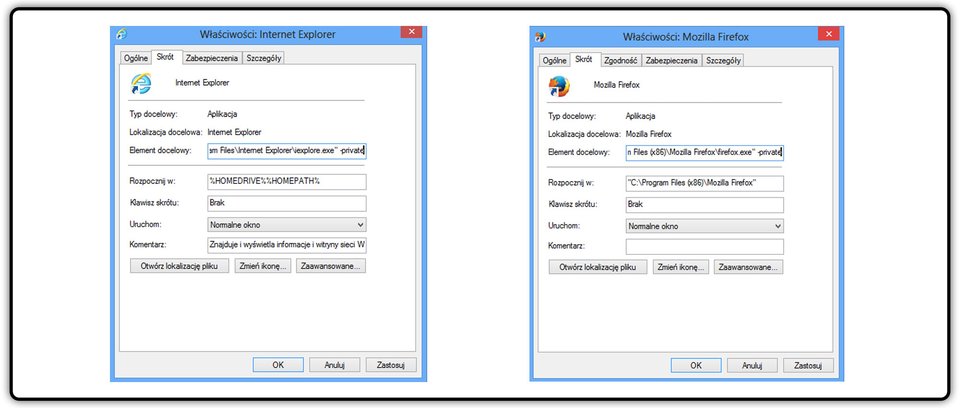Open Zabezpieczenia tab in Mozilla Firefox window
The image size is (960, 408).
point(672,60)
